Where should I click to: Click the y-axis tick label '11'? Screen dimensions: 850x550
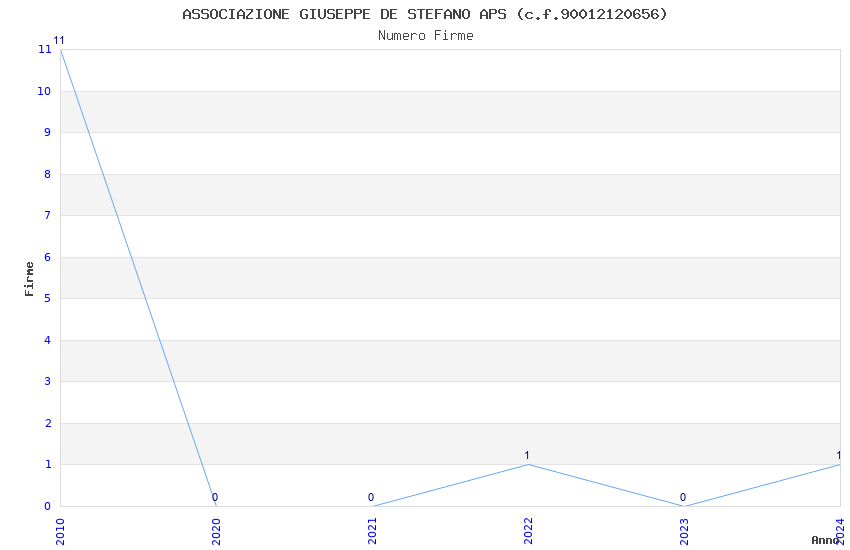tap(44, 49)
